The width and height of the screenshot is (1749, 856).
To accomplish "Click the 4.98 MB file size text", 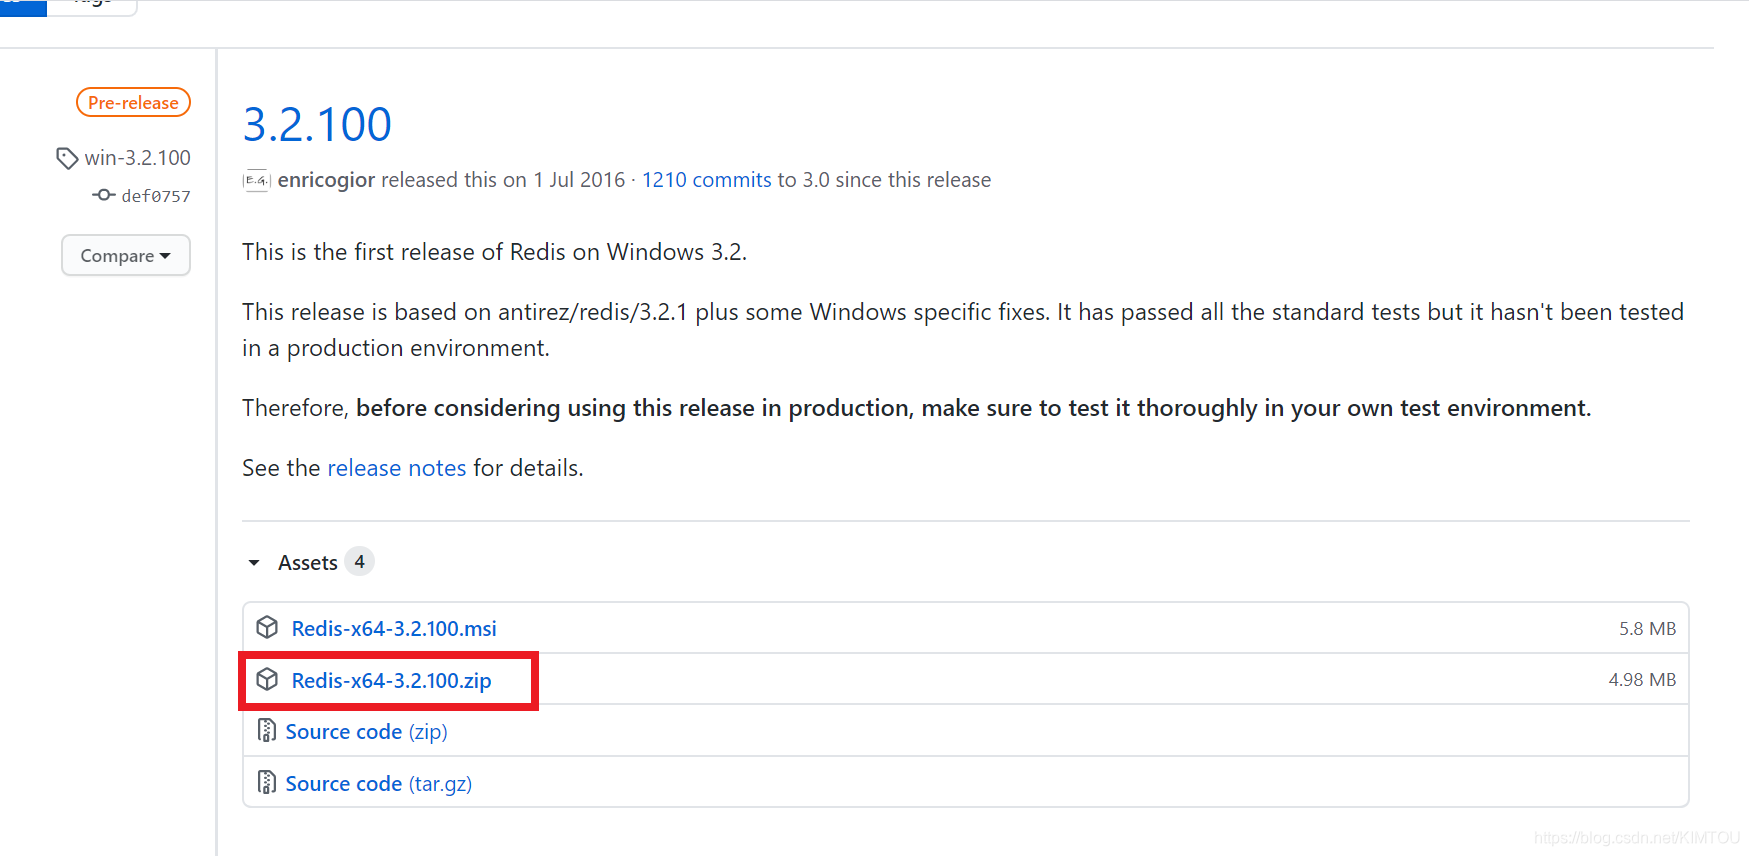I will pyautogui.click(x=1642, y=680).
